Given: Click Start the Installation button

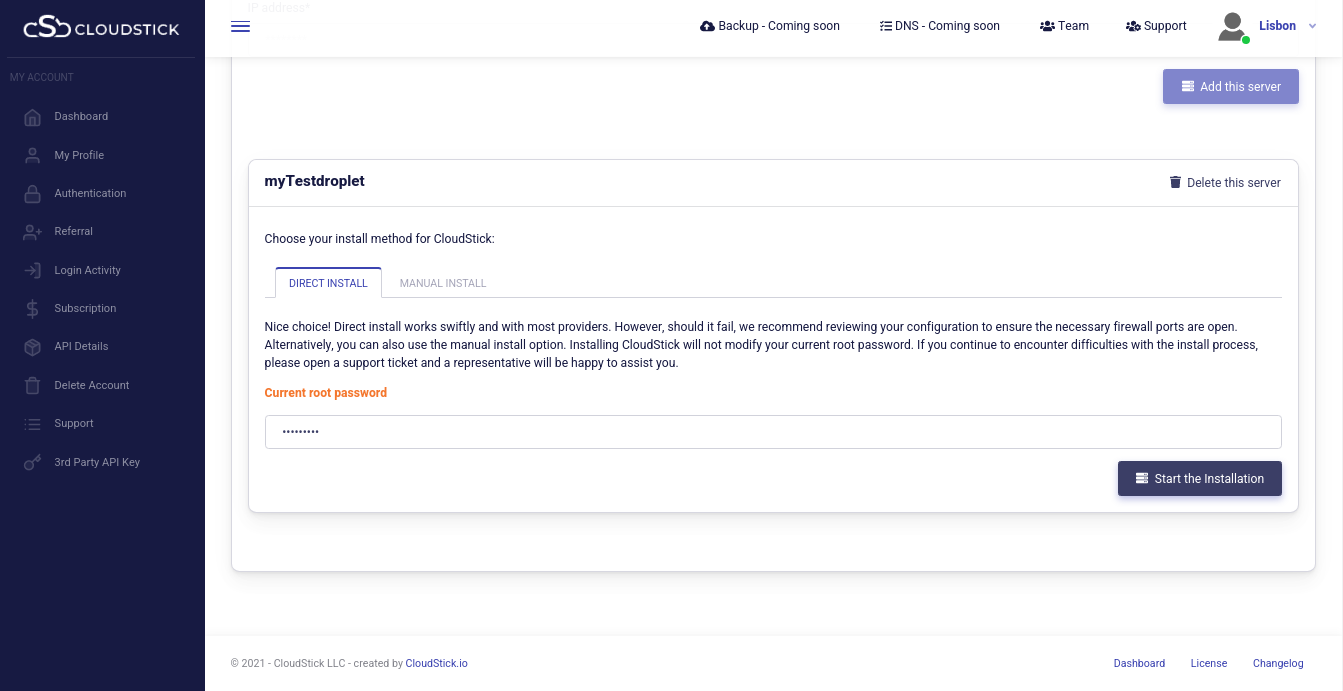Looking at the screenshot, I should point(1199,479).
